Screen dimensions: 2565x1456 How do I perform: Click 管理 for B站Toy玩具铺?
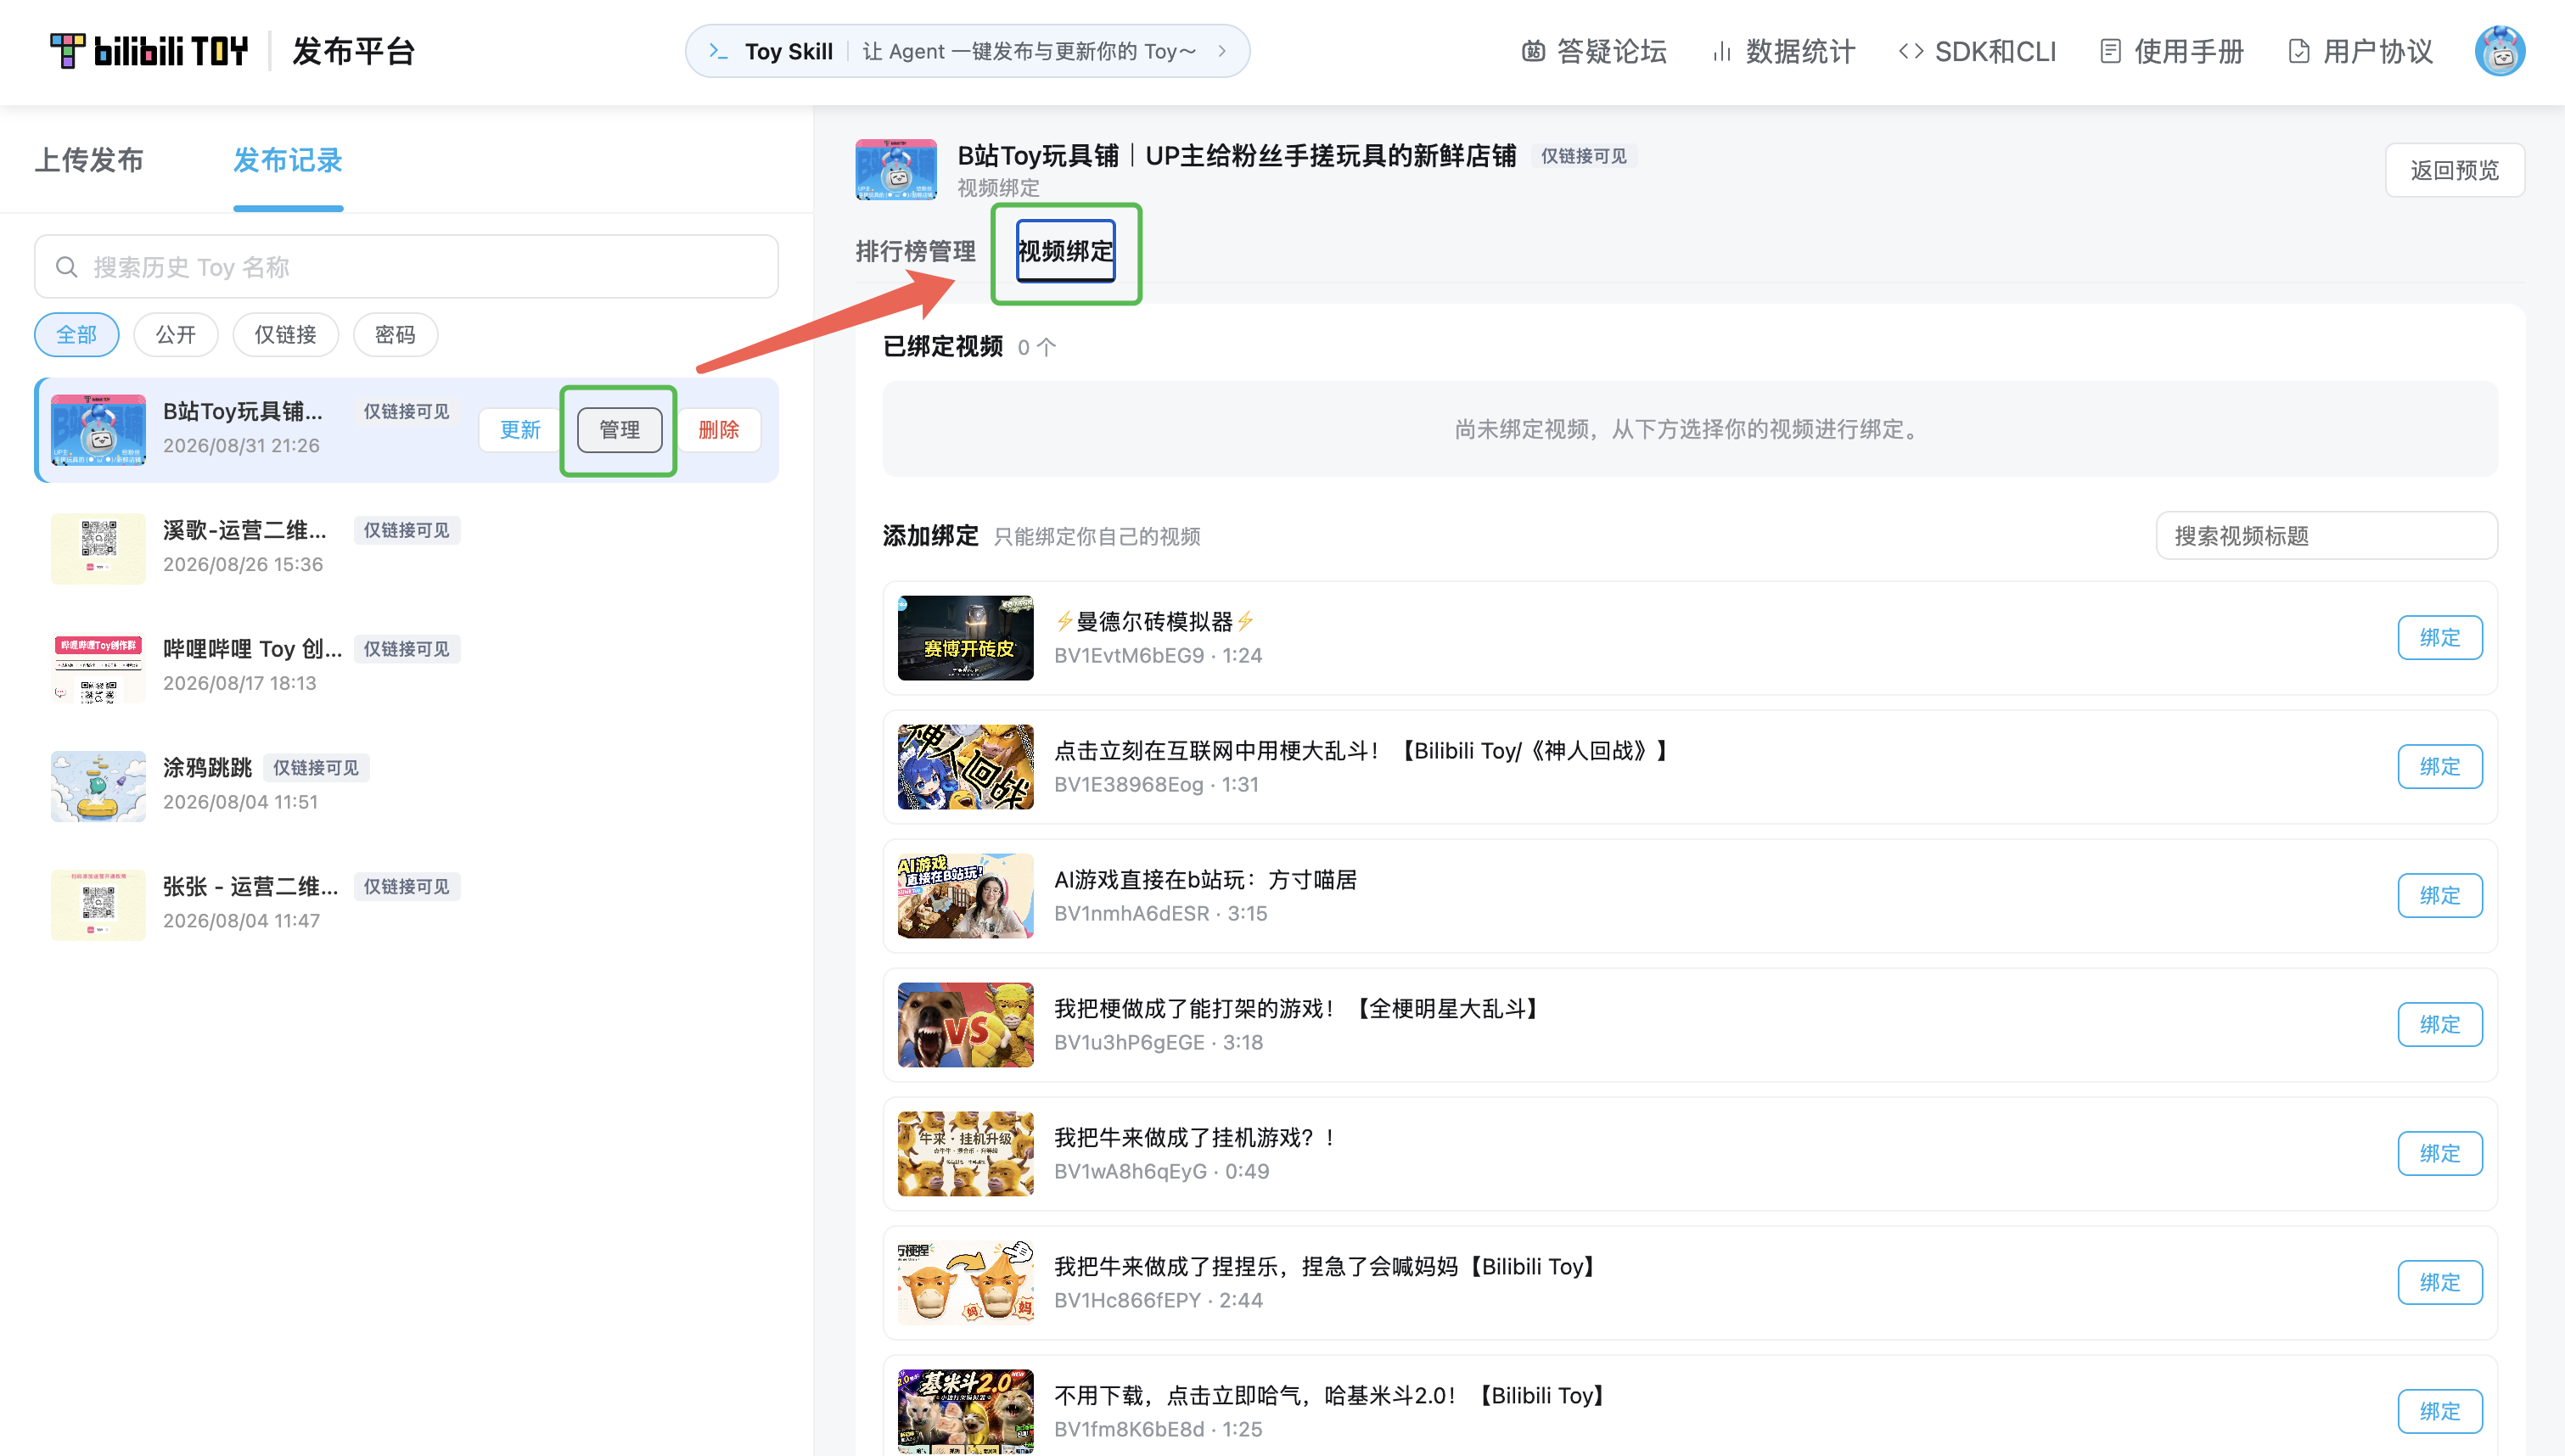619,430
